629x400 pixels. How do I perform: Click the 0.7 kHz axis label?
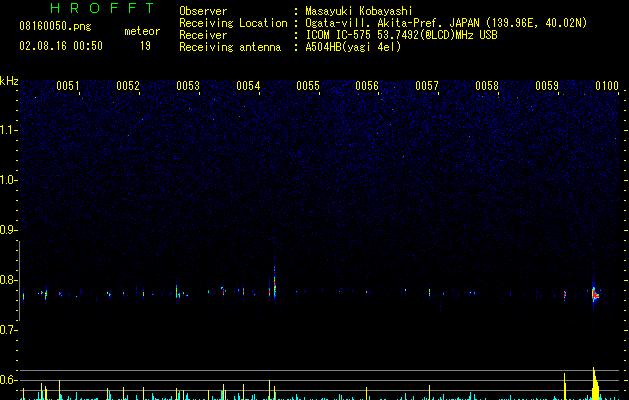click(8, 330)
